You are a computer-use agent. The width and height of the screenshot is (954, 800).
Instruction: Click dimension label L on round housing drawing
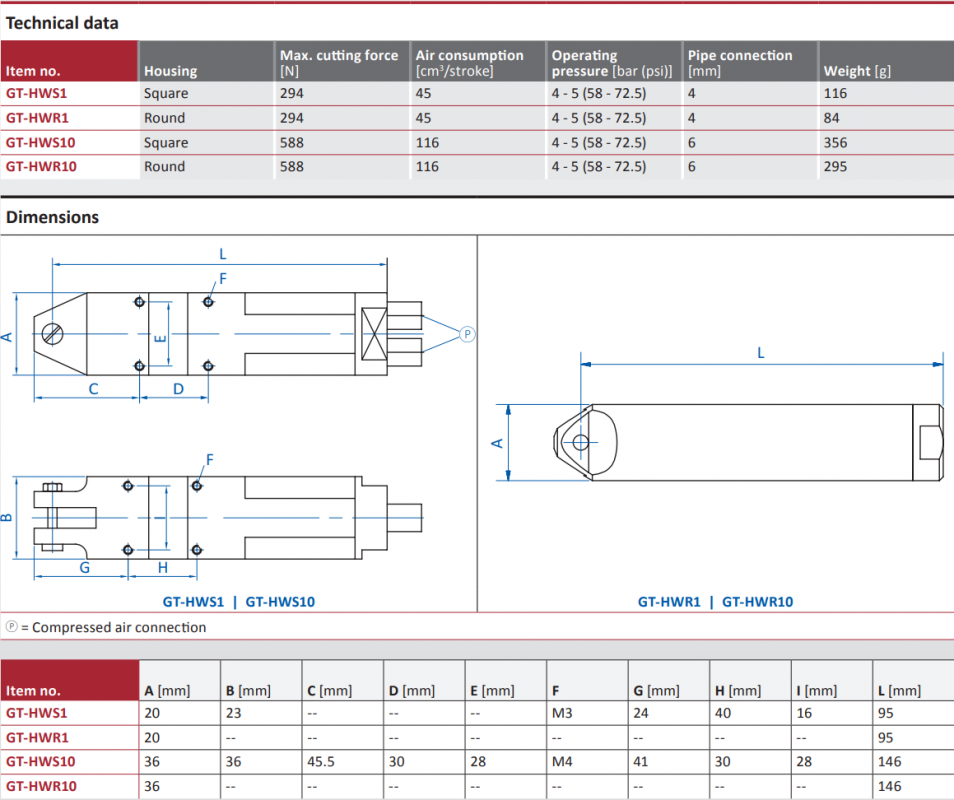(x=761, y=353)
